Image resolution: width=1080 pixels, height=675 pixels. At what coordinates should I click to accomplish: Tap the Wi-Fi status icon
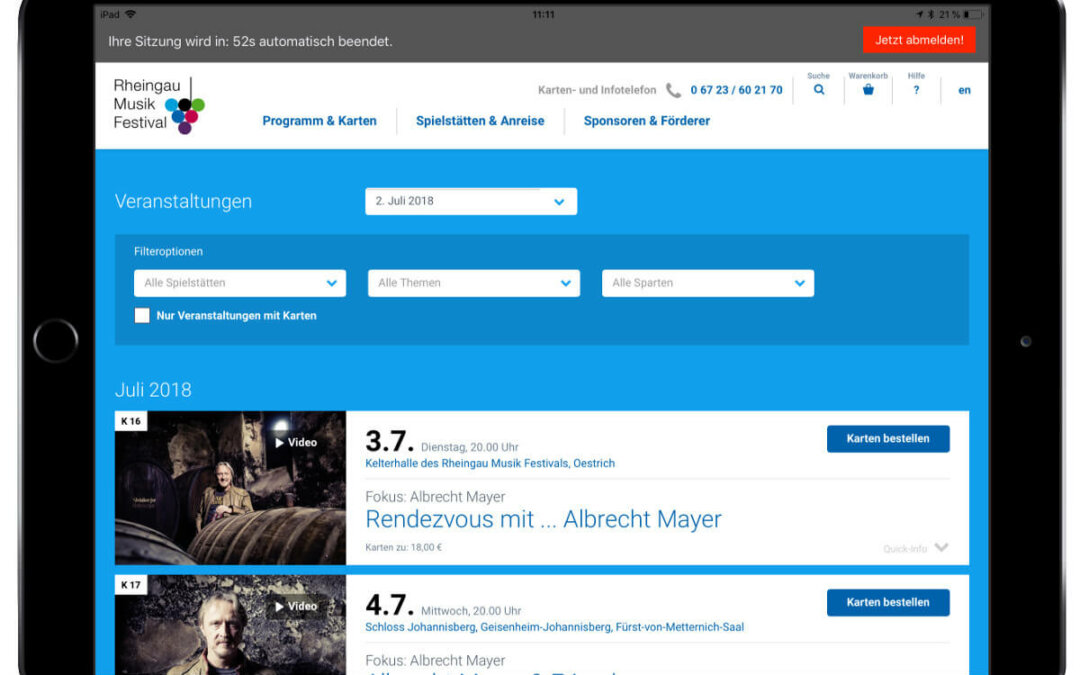(x=131, y=14)
